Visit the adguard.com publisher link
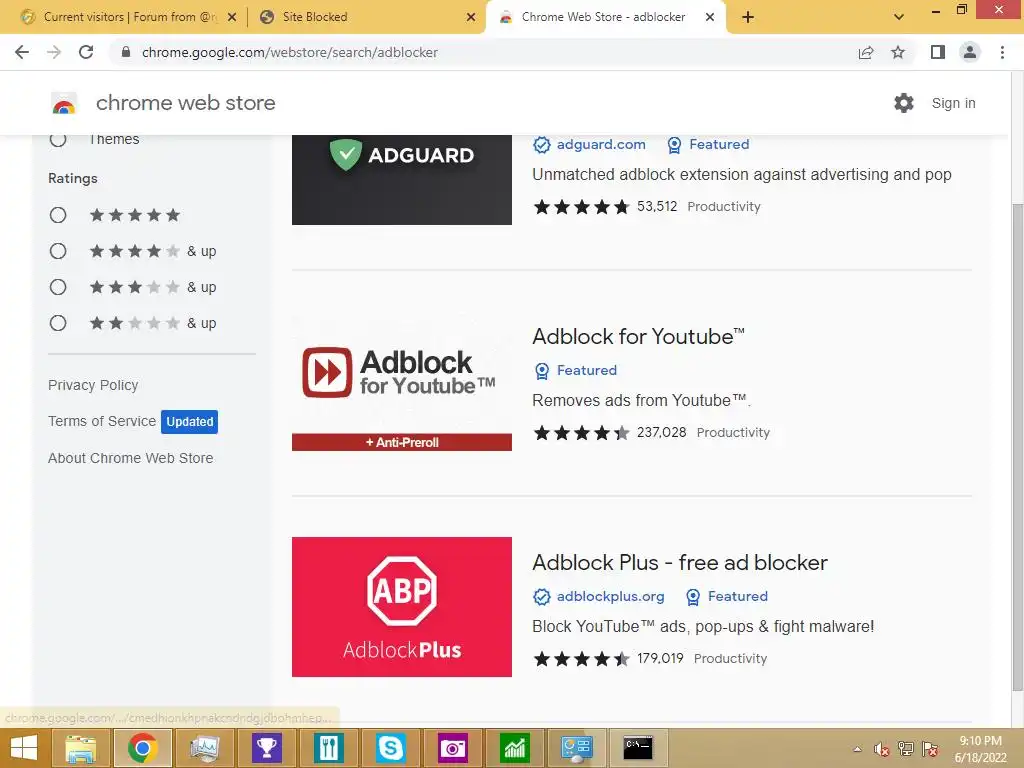1024x768 pixels. (601, 144)
